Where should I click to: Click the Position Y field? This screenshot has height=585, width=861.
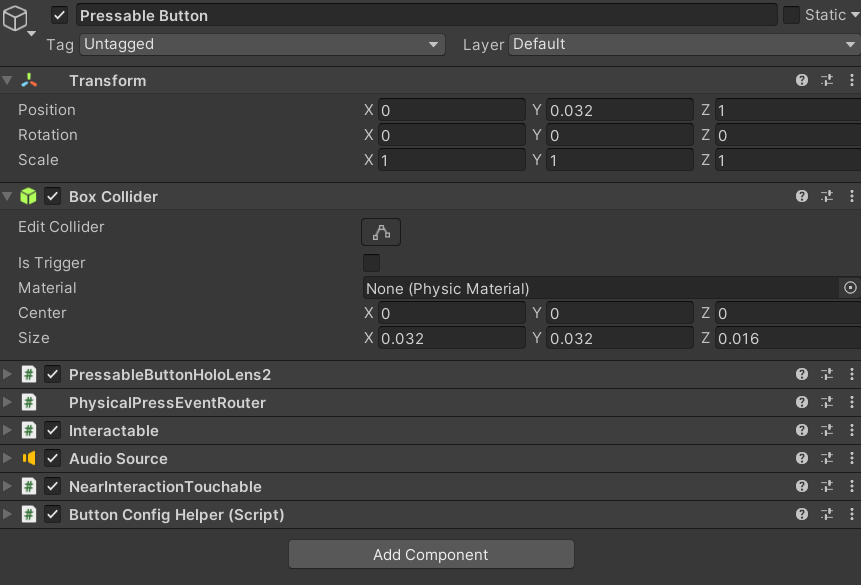click(619, 110)
